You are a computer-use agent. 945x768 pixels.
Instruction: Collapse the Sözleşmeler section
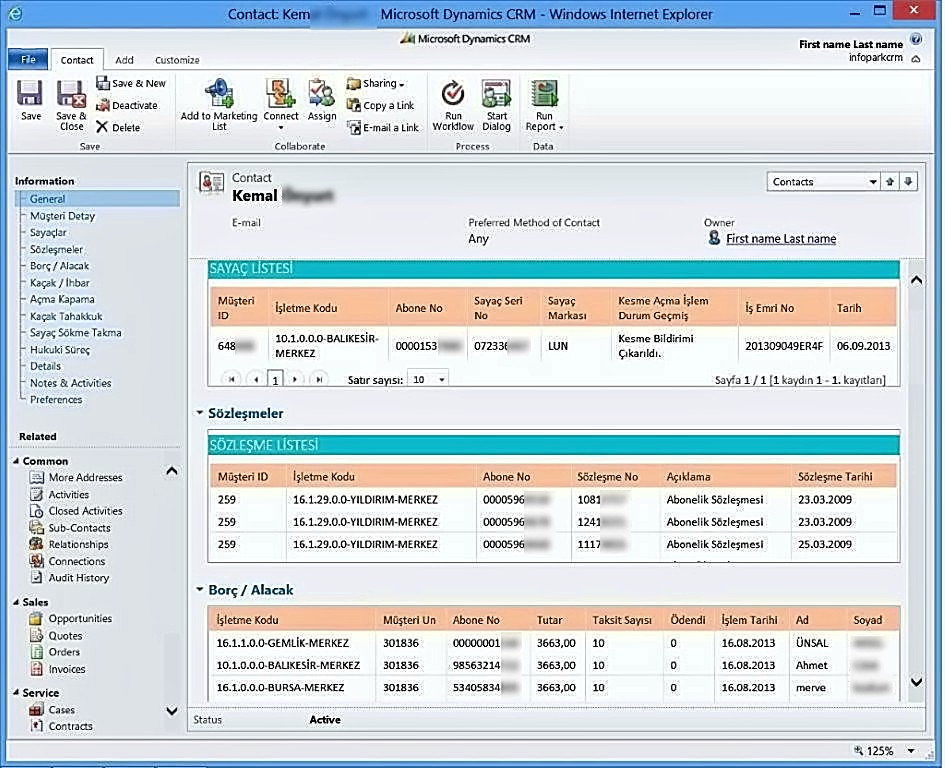(x=199, y=413)
